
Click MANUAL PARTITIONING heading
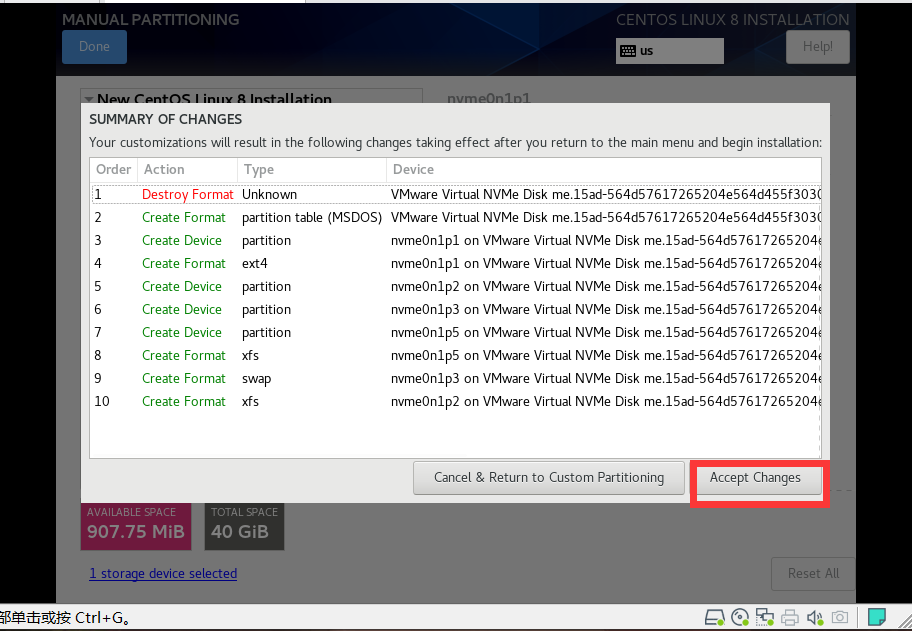click(151, 19)
